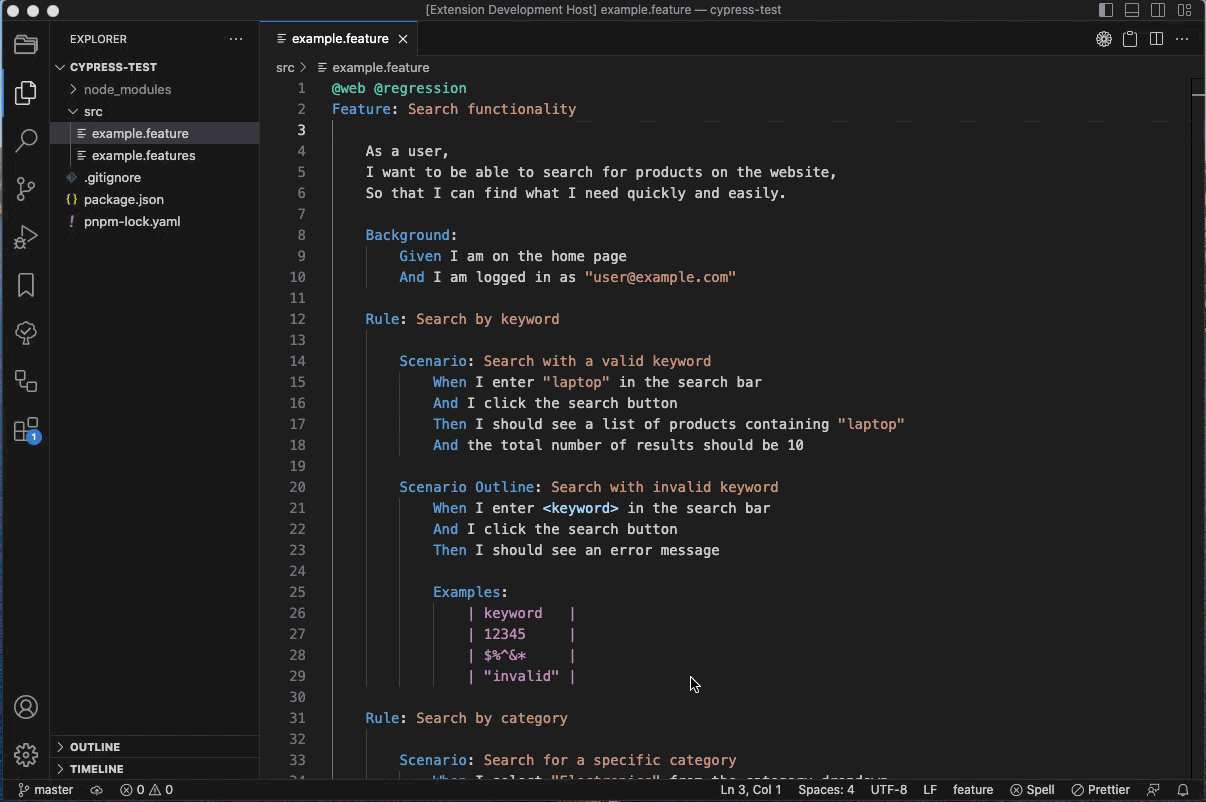Open the Explorer Views and More Actions ellipsis
Screen dimensions: 1206x802
coord(236,39)
